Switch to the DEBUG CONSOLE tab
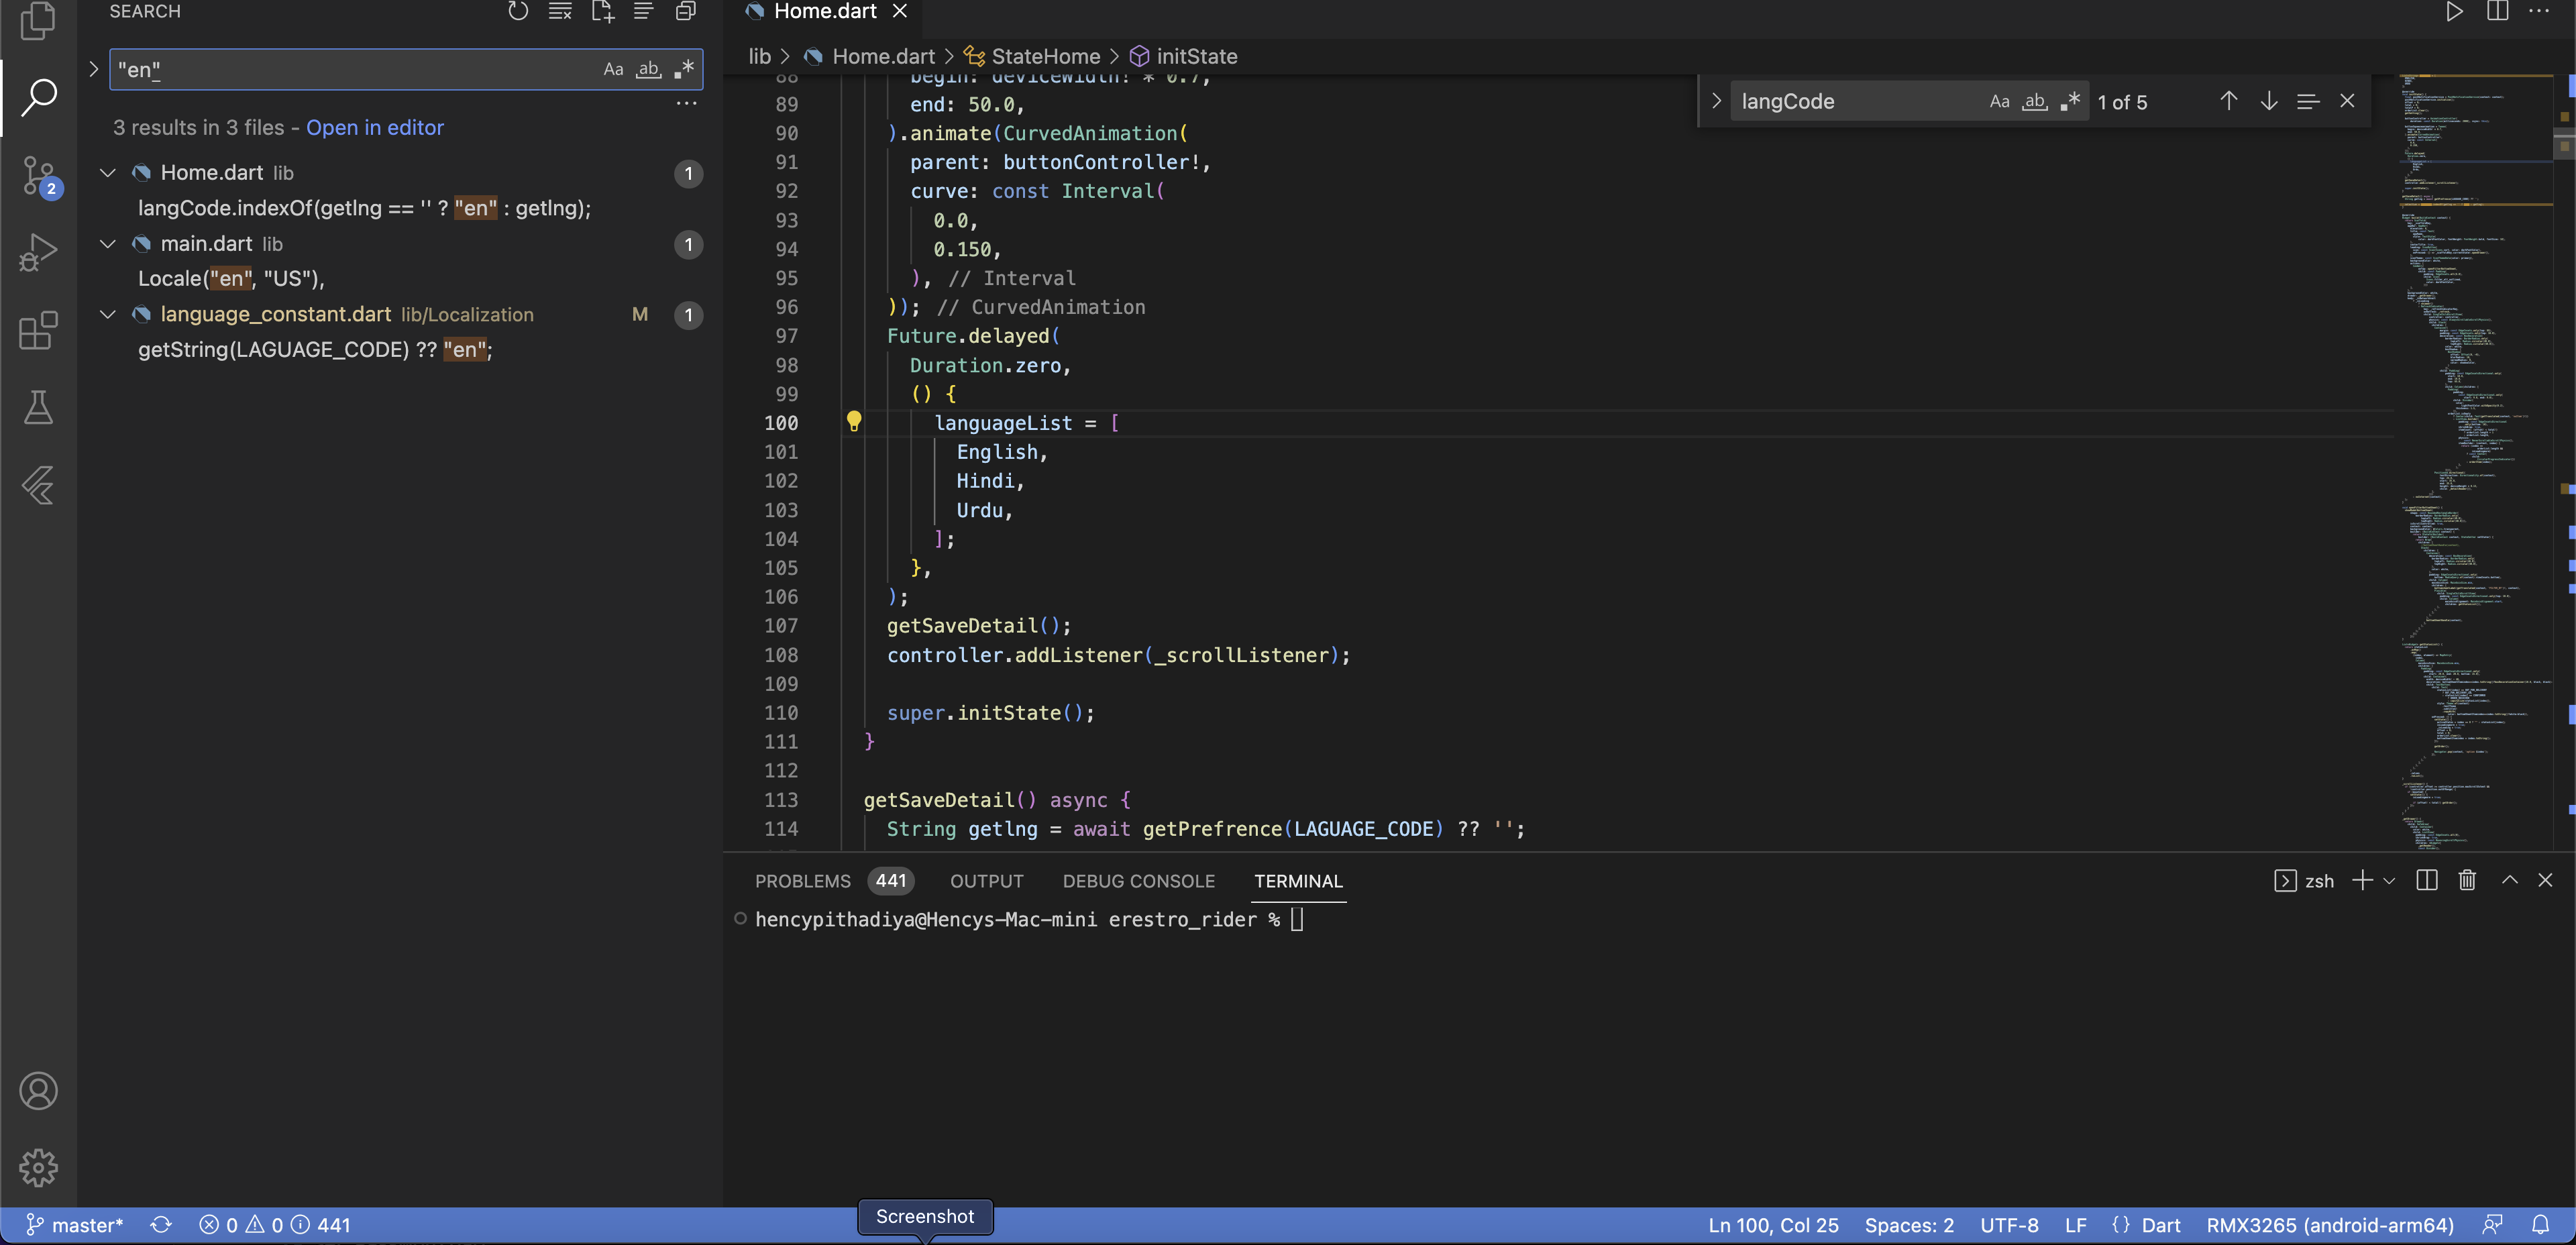2576x1245 pixels. point(1138,881)
